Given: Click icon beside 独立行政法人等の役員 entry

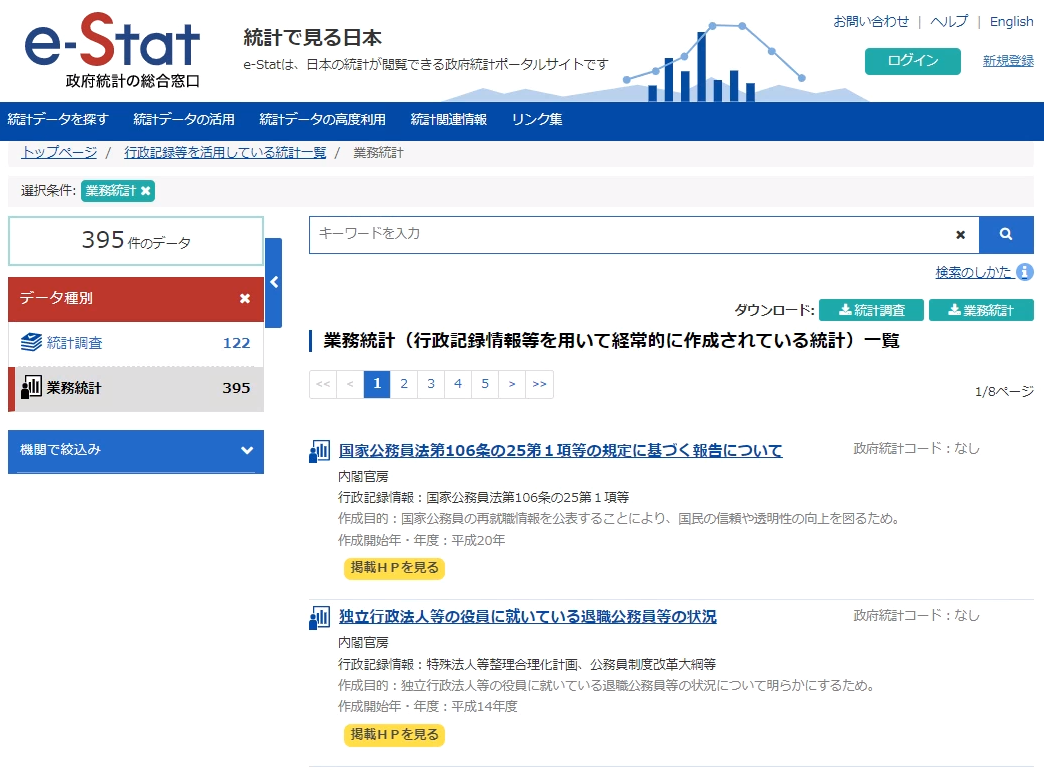Looking at the screenshot, I should (x=320, y=617).
